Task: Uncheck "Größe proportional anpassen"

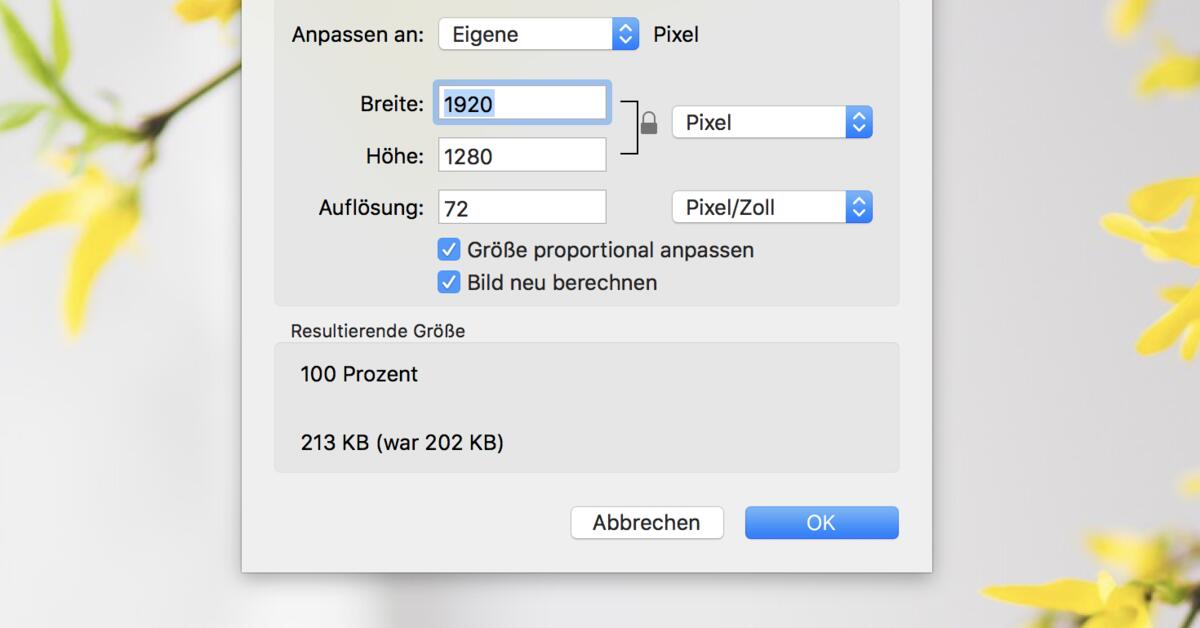Action: point(448,249)
